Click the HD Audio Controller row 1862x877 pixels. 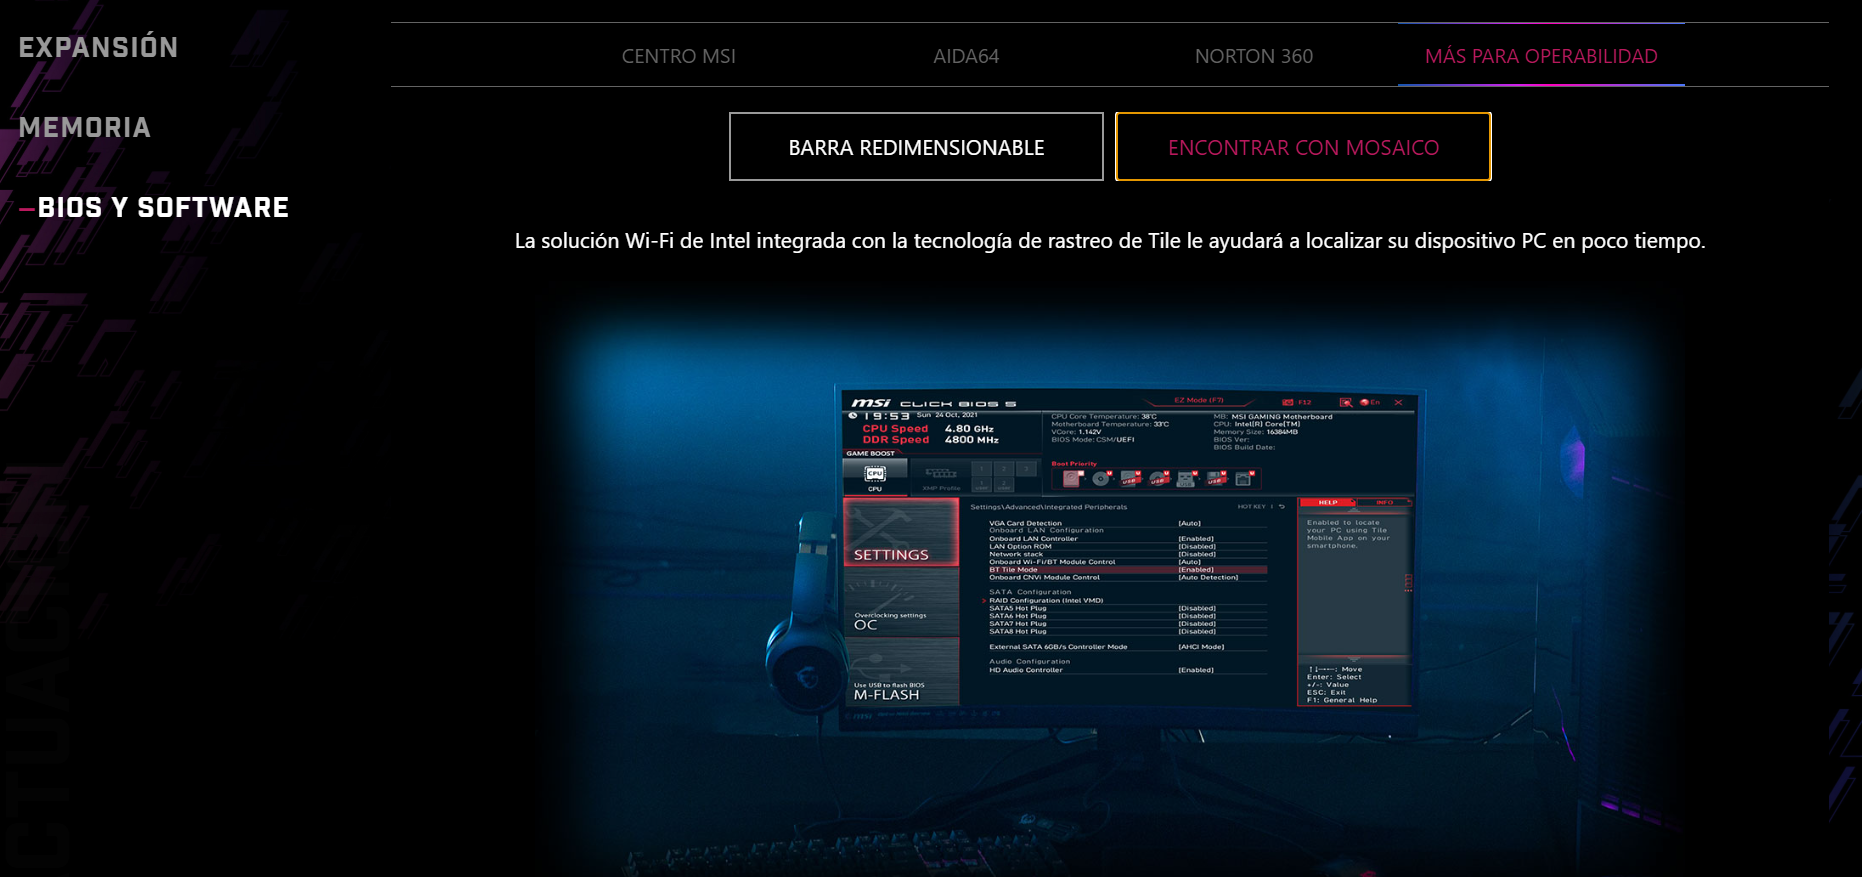1127,670
